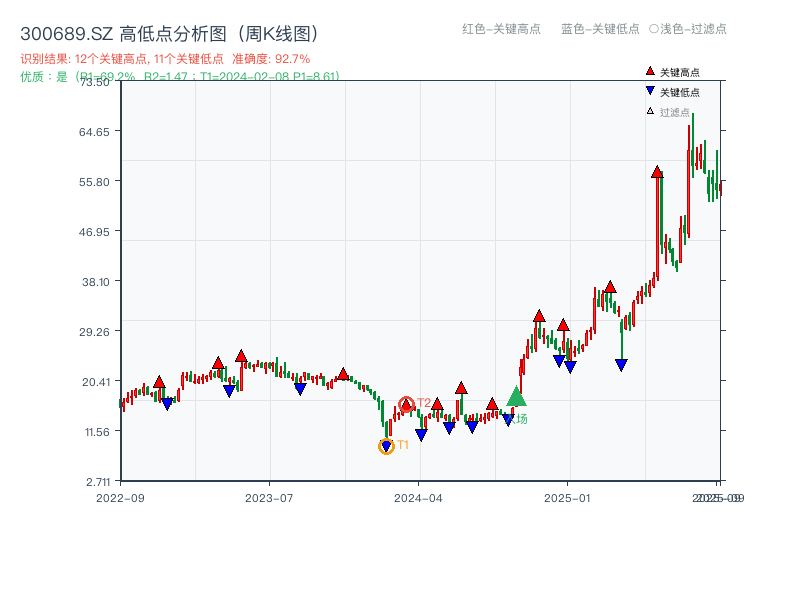Screen dimensions: 800x600
Task: Select the leftmost blue key low marker
Action: (167, 404)
